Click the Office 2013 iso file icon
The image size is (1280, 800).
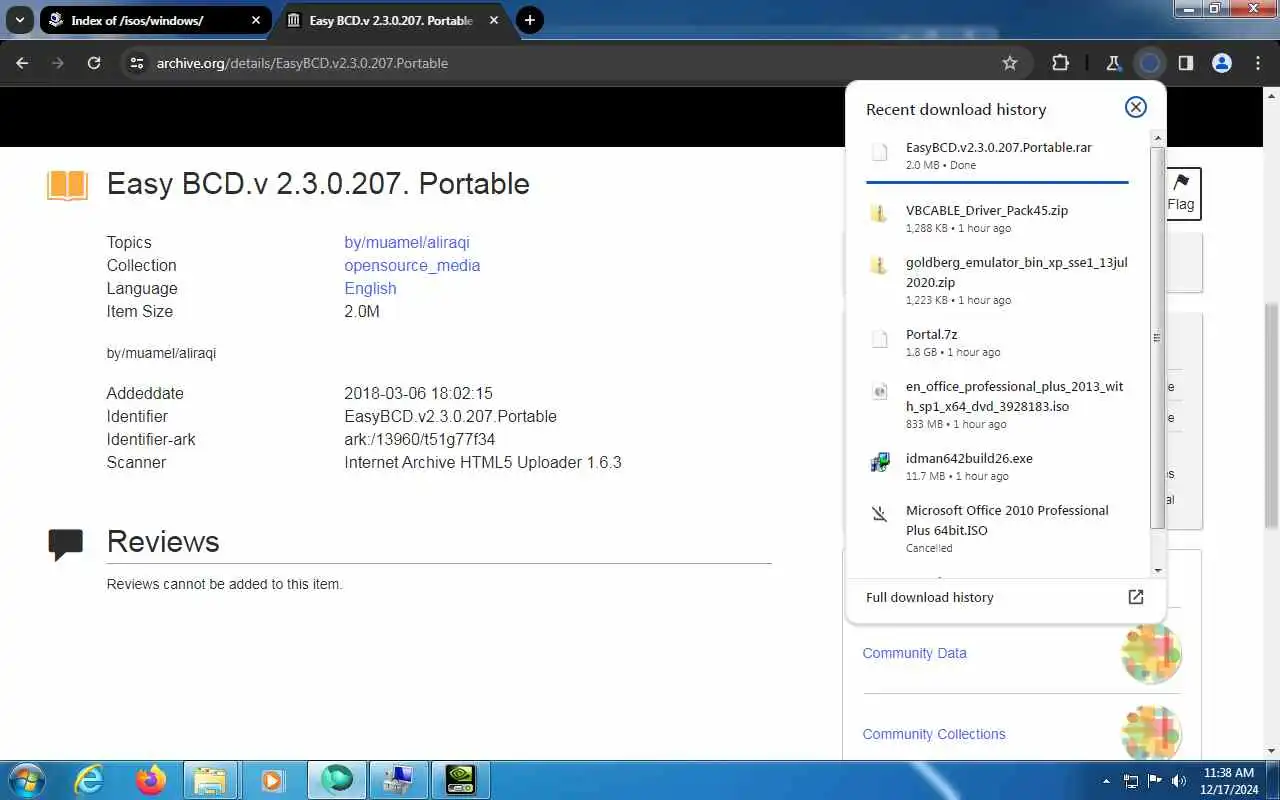point(879,391)
